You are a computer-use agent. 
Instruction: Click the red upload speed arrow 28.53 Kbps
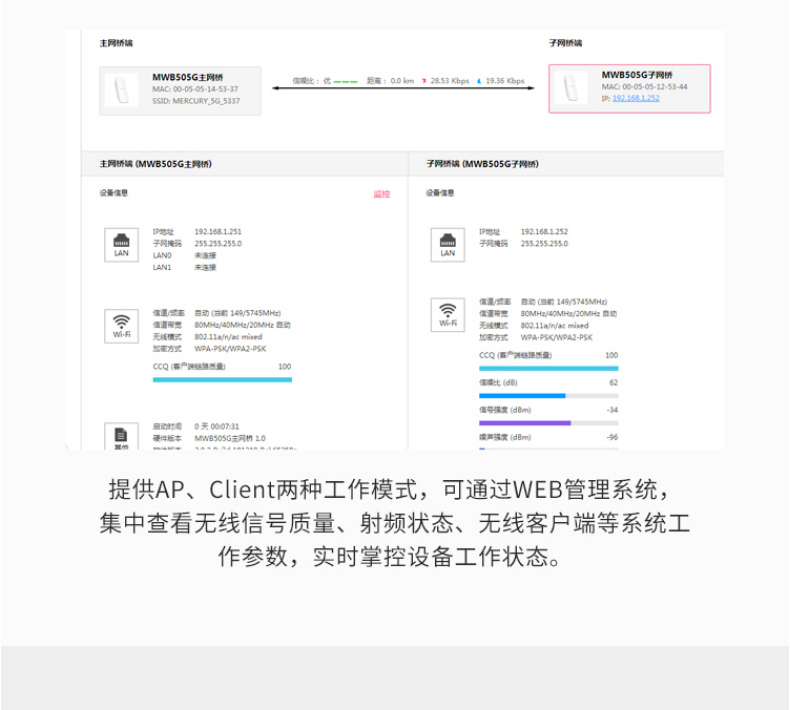[x=424, y=81]
